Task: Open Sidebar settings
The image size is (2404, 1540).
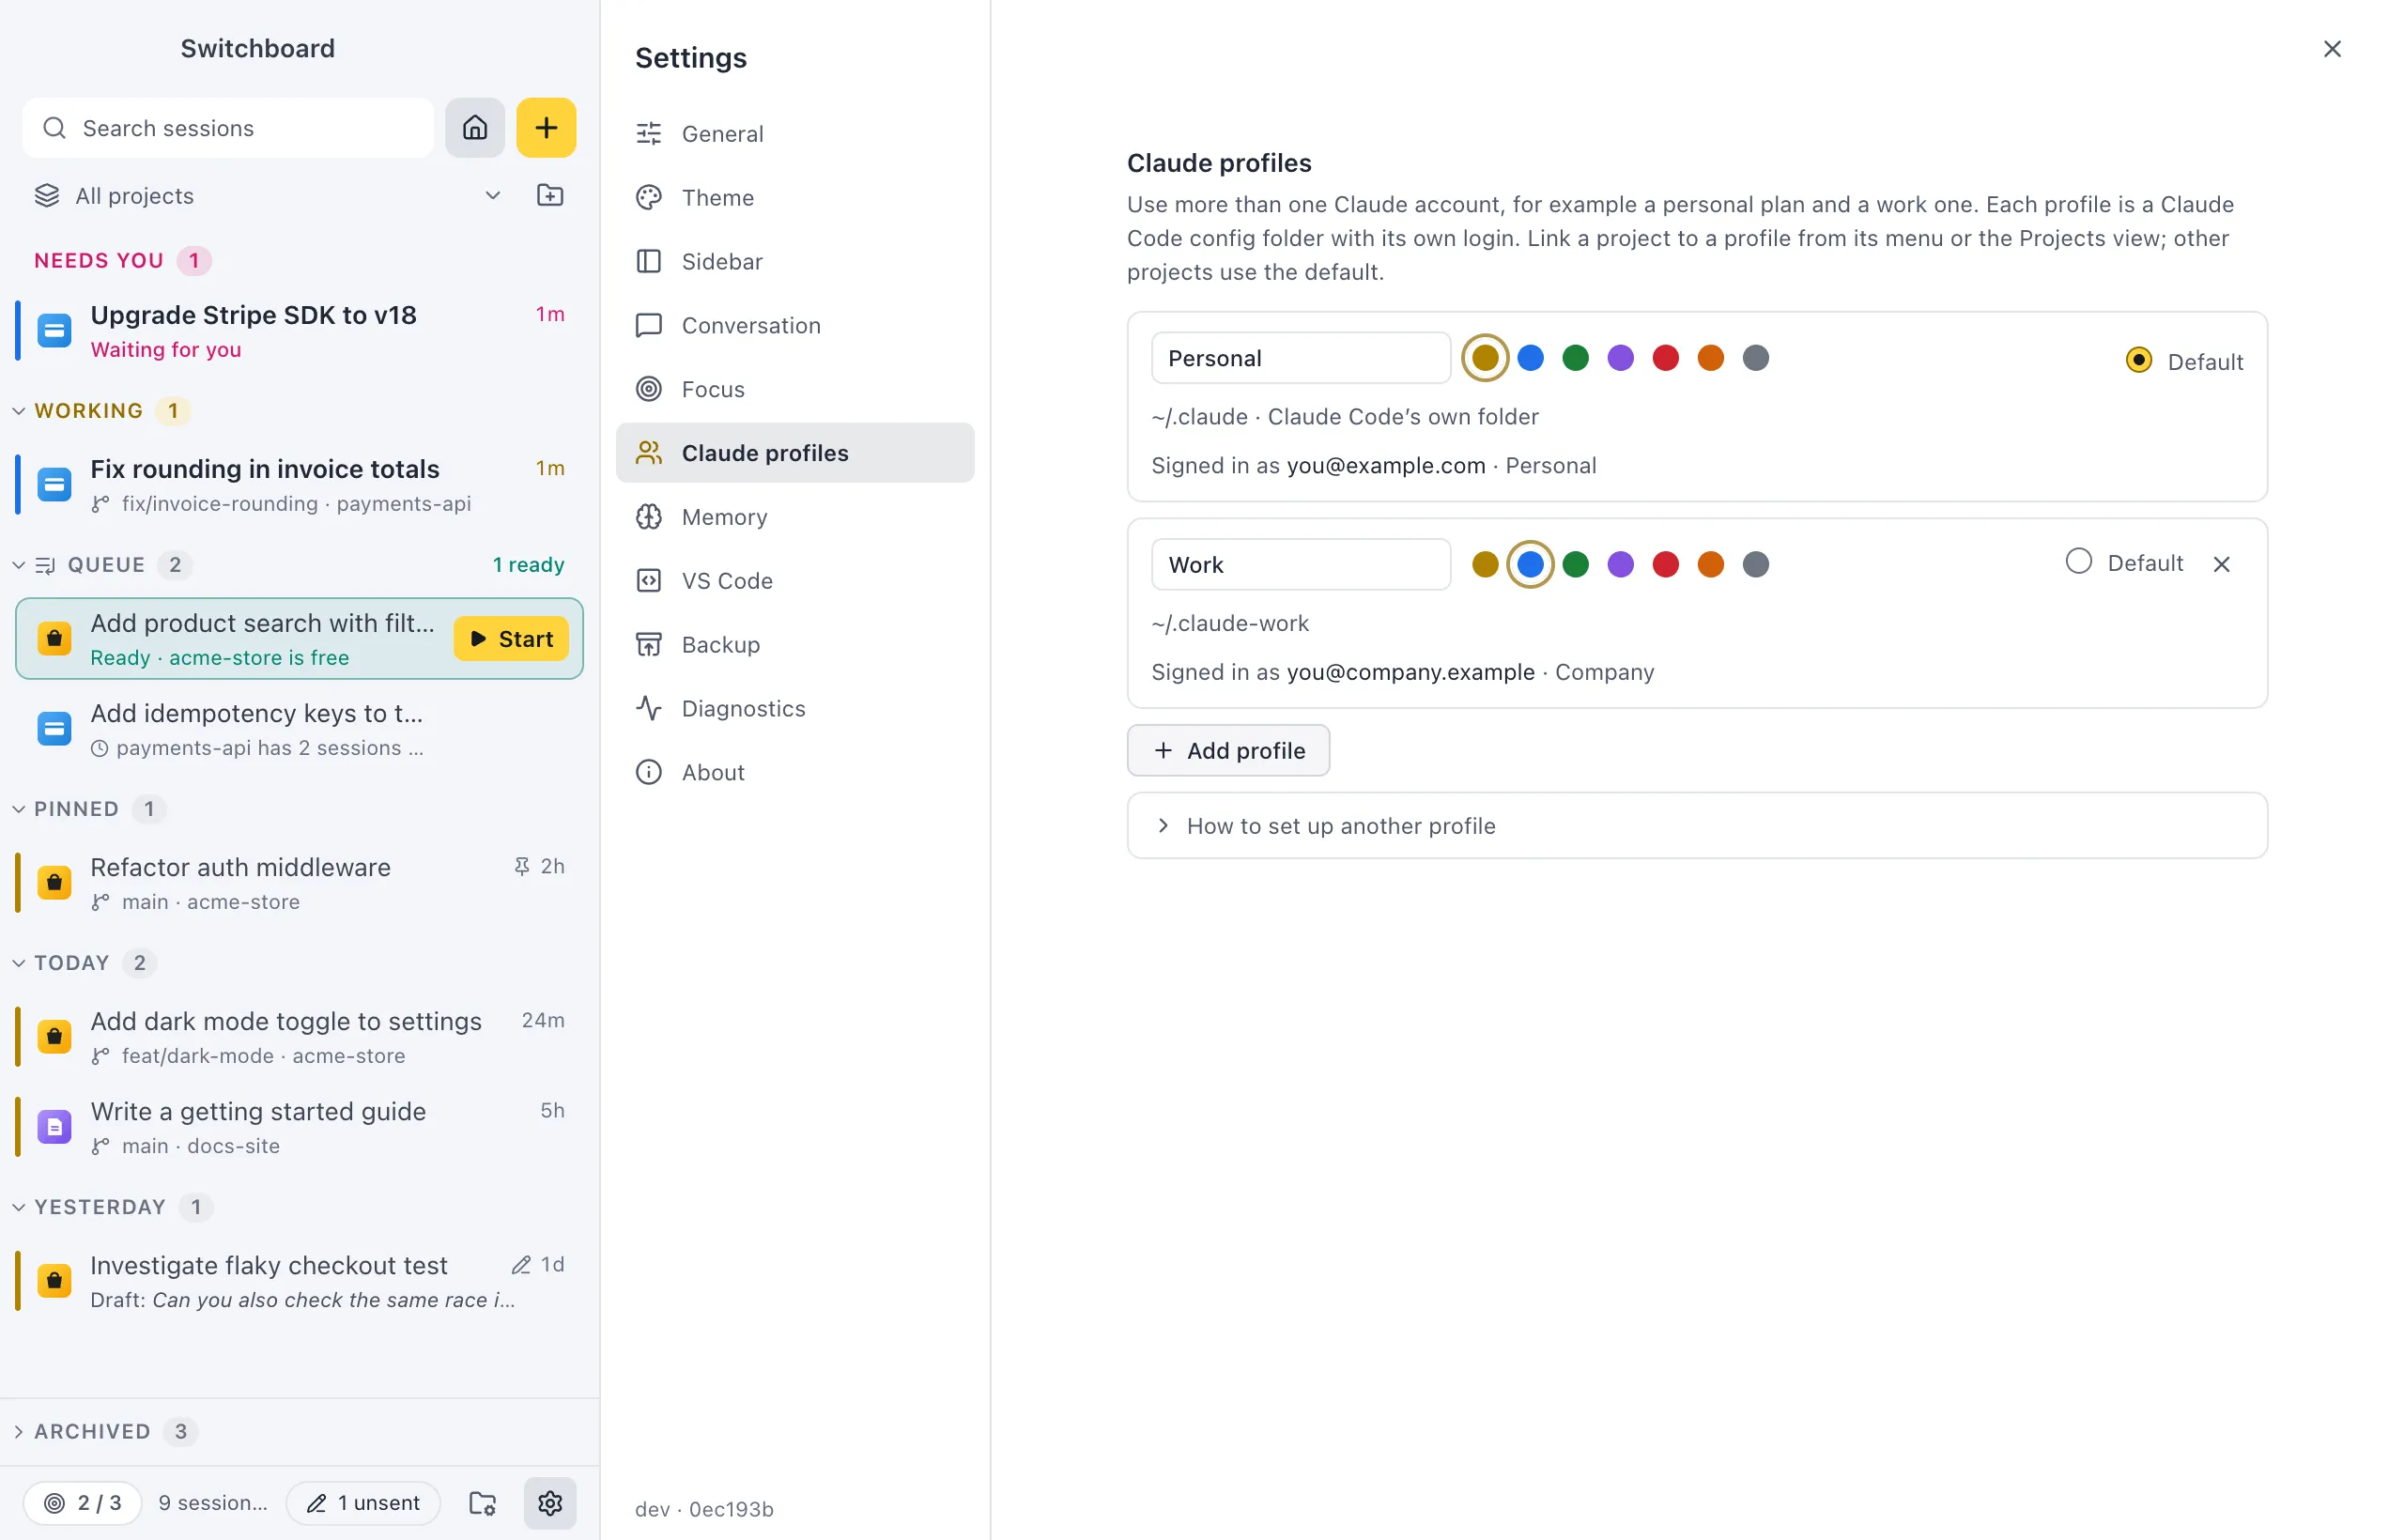Action: [x=795, y=261]
